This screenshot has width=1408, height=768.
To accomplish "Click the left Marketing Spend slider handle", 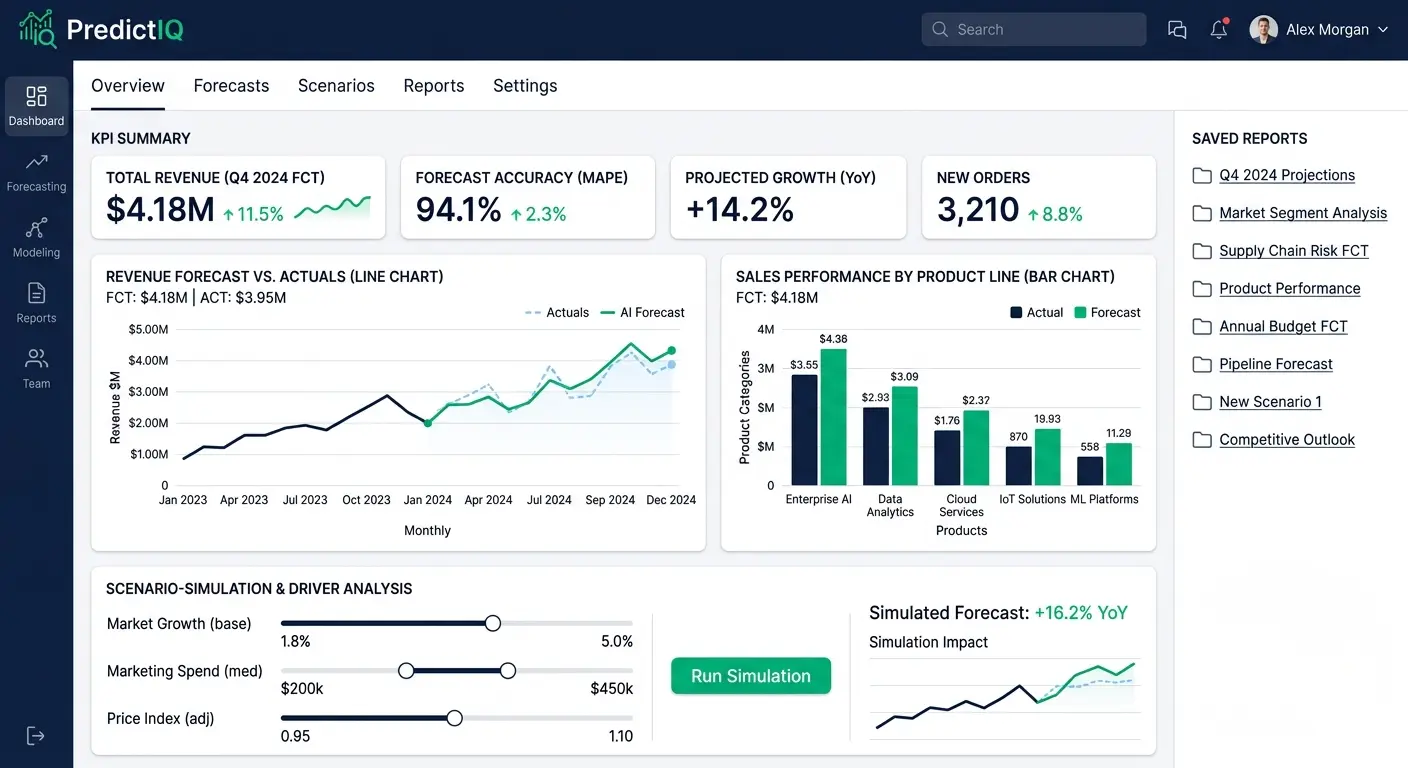I will point(406,671).
